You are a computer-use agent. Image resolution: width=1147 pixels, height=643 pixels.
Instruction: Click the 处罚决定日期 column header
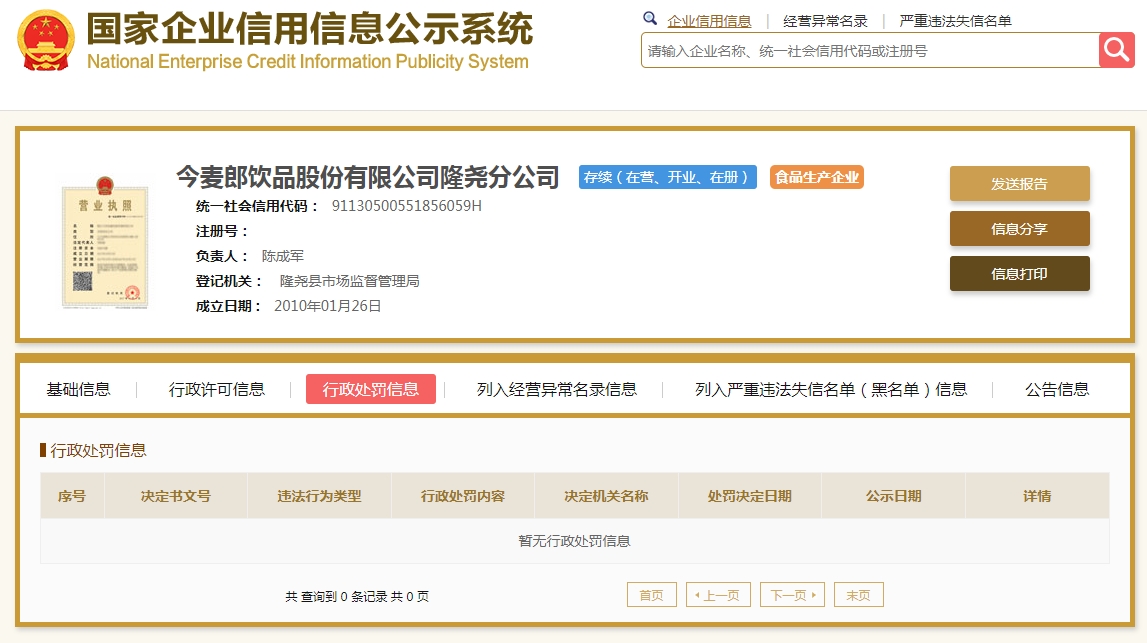750,496
